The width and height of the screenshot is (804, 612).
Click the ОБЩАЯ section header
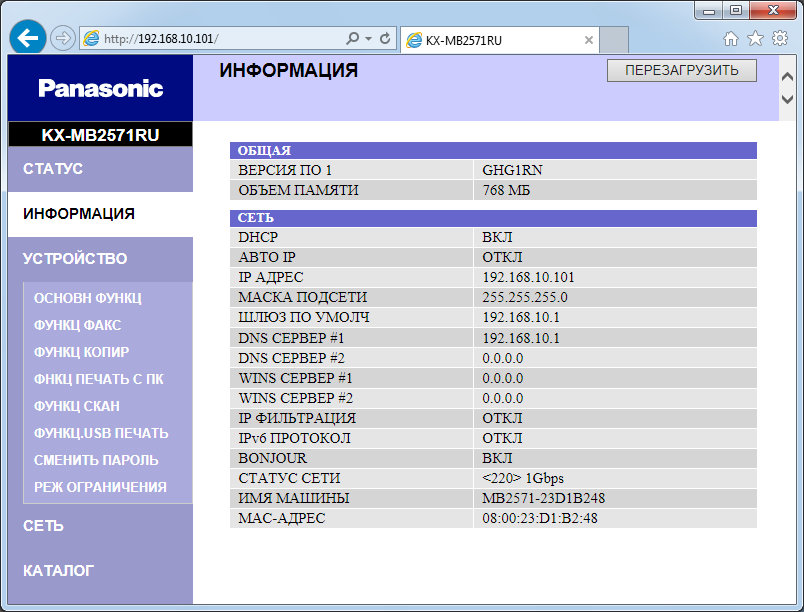click(x=493, y=150)
